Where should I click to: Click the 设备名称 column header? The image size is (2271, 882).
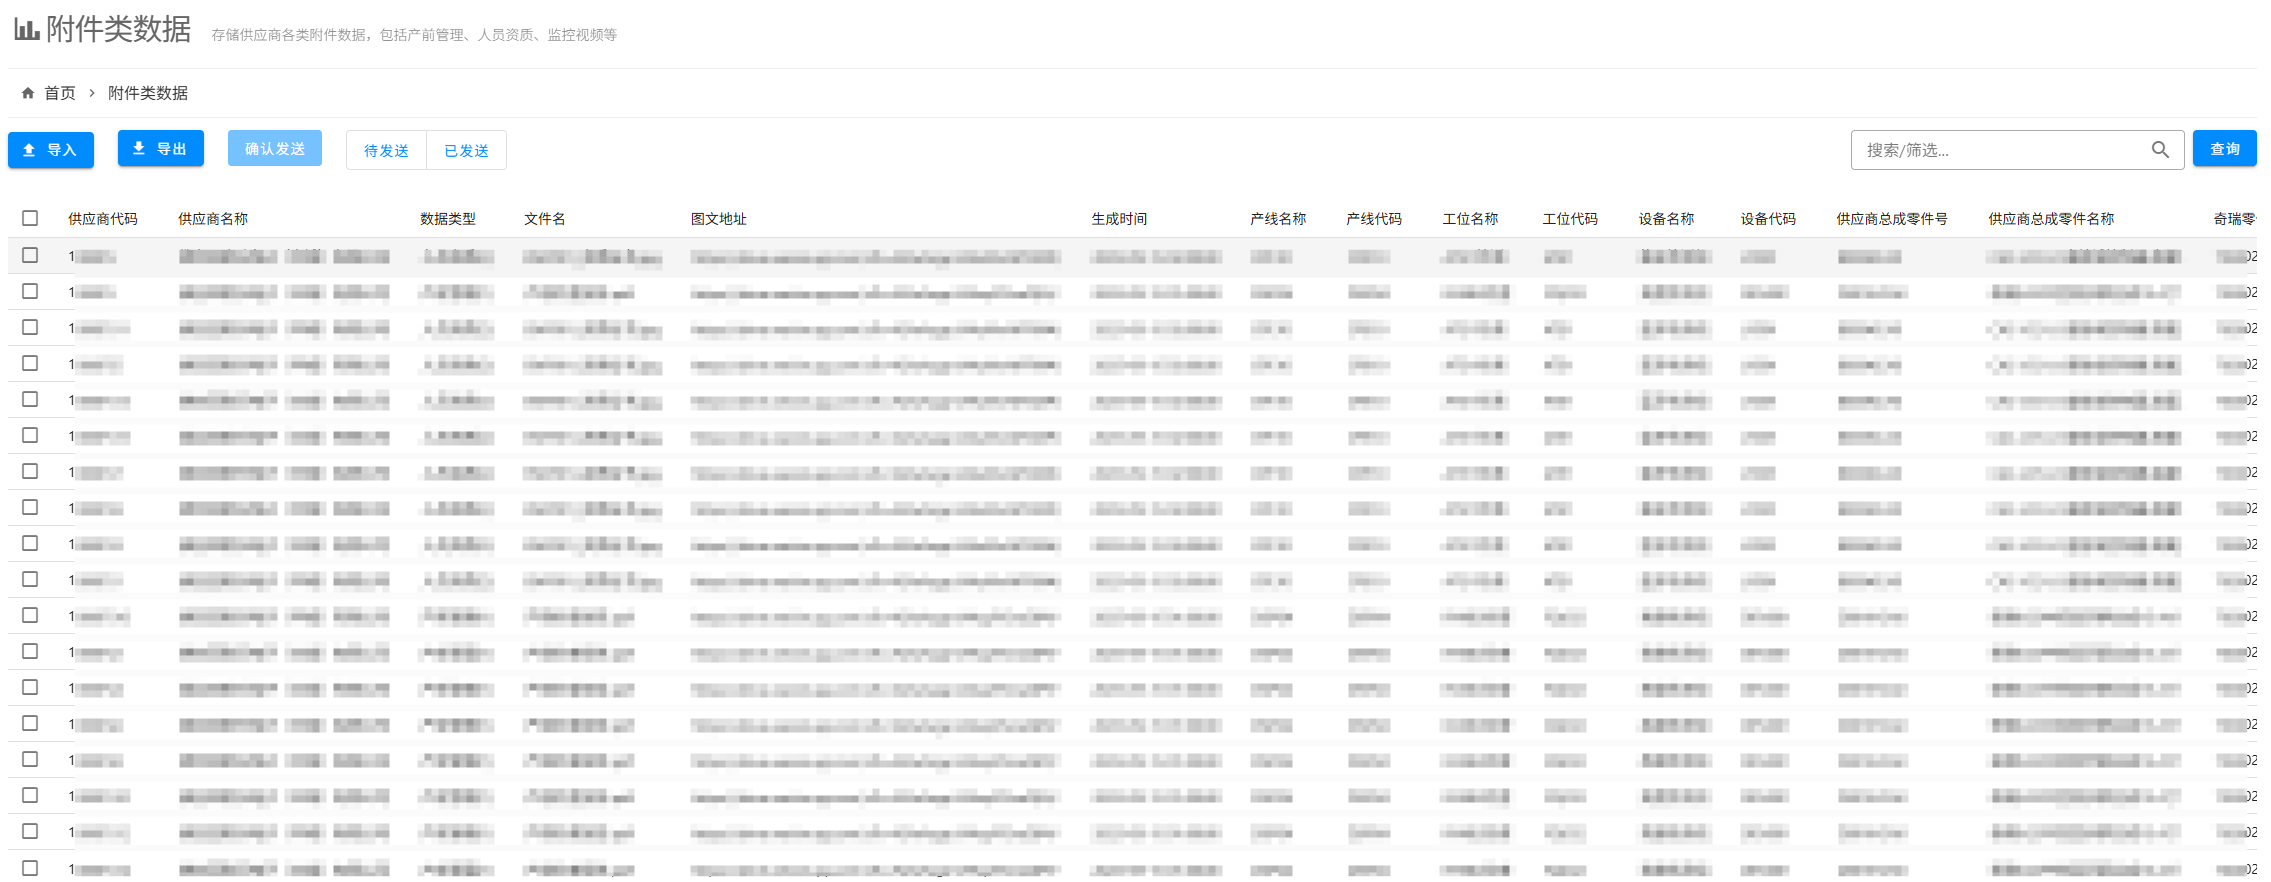(x=1666, y=219)
